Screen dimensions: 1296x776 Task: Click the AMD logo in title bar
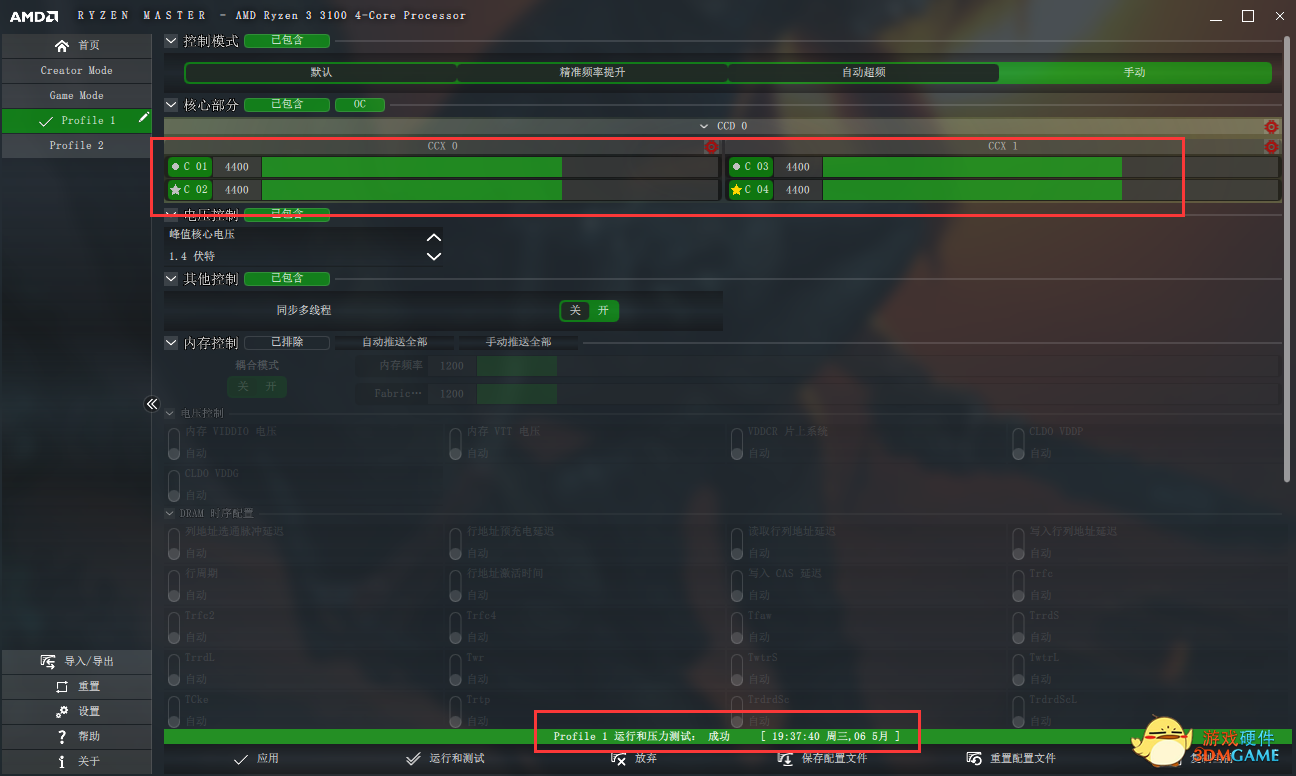(34, 16)
